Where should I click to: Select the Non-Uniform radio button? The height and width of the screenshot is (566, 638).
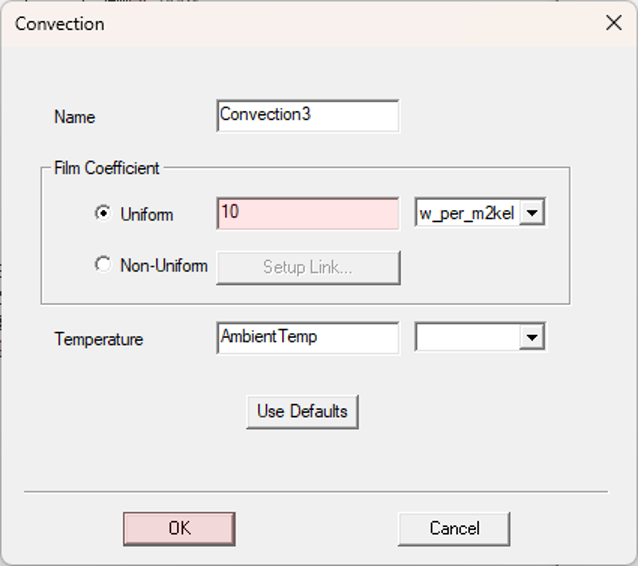[x=103, y=265]
